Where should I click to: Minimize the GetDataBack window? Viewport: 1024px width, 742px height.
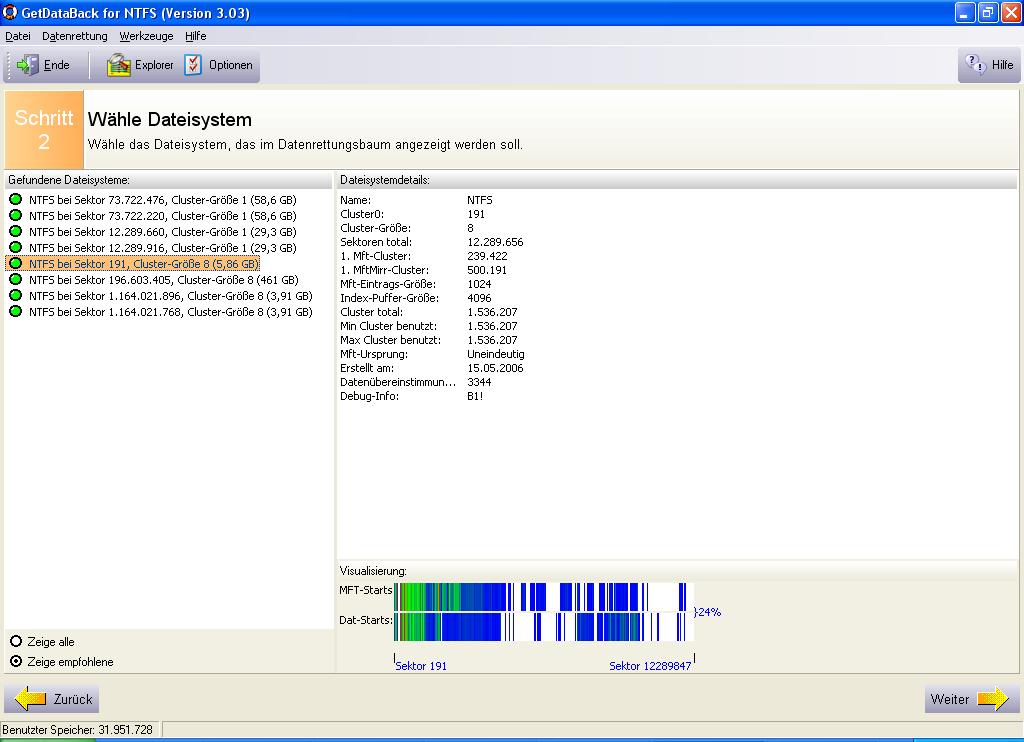965,12
